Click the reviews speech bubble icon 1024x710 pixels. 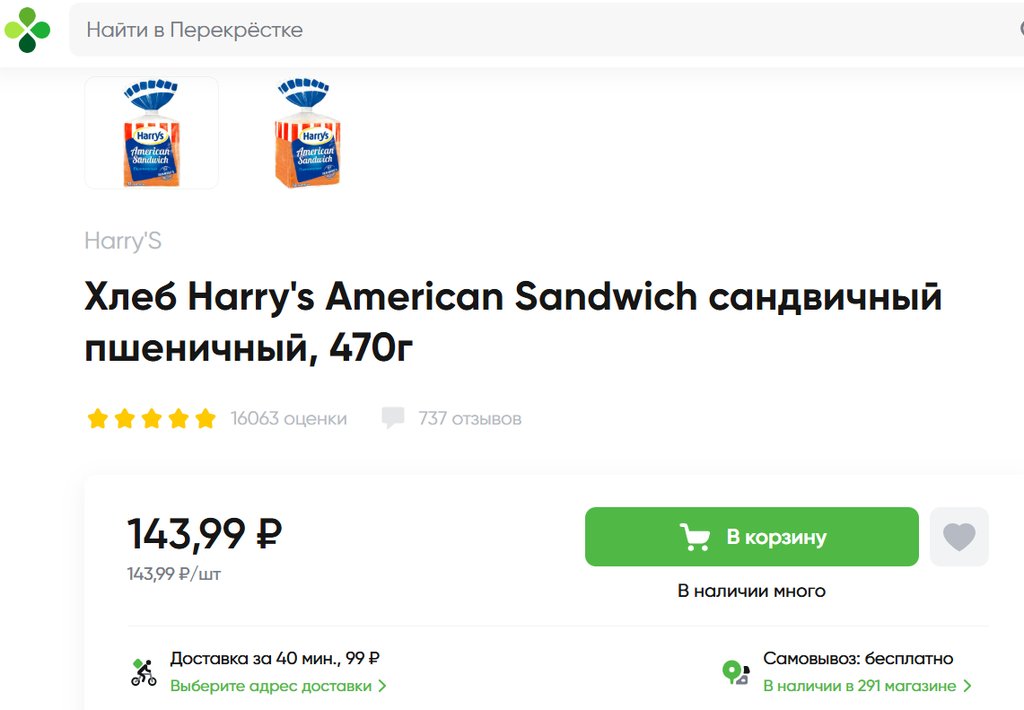(393, 418)
